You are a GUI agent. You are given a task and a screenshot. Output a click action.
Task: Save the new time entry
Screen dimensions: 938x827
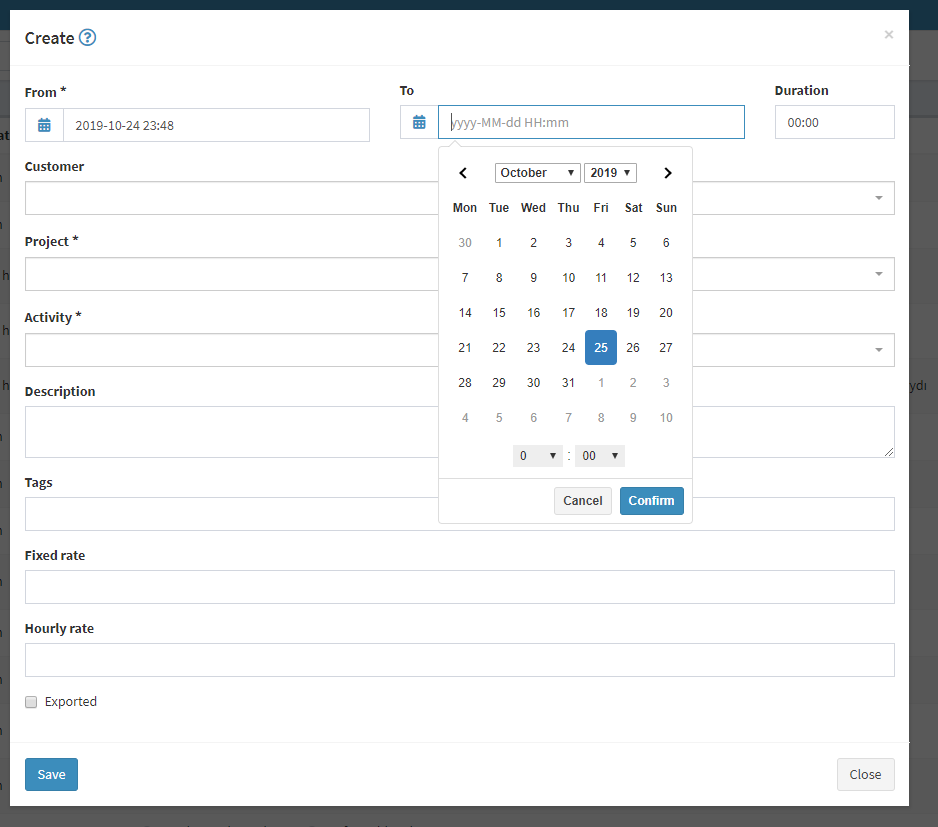coord(51,774)
